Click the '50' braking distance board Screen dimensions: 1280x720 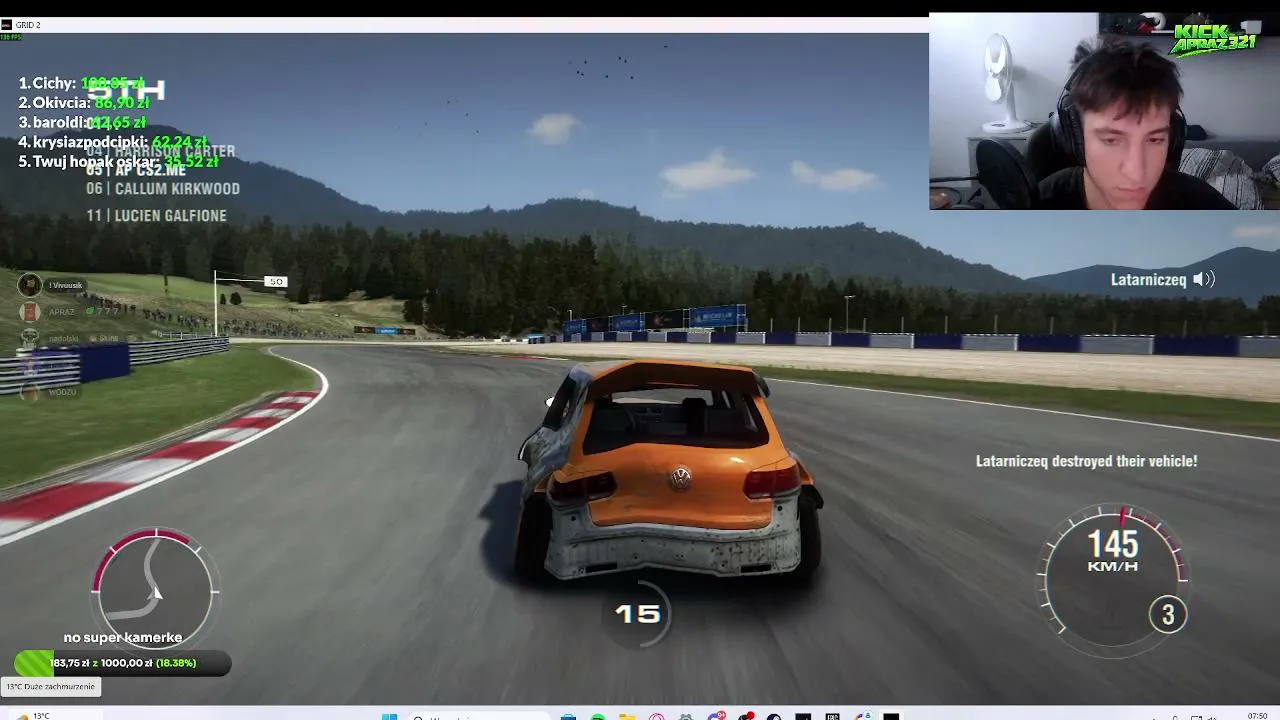275,281
